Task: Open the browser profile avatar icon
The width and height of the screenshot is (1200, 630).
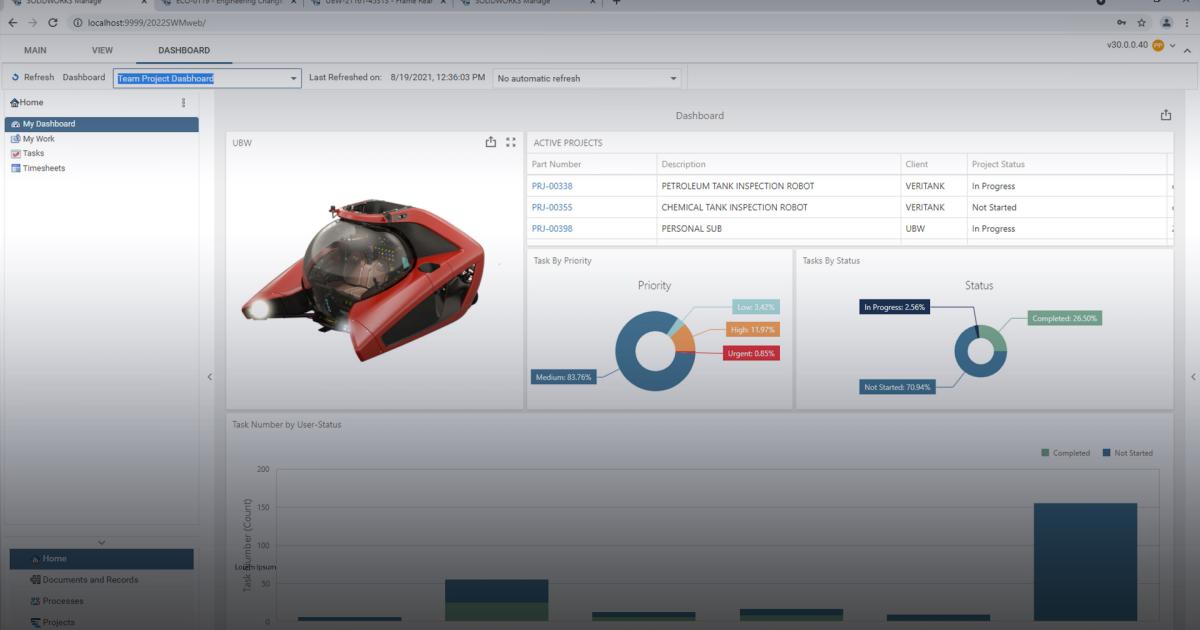Action: coord(1166,22)
